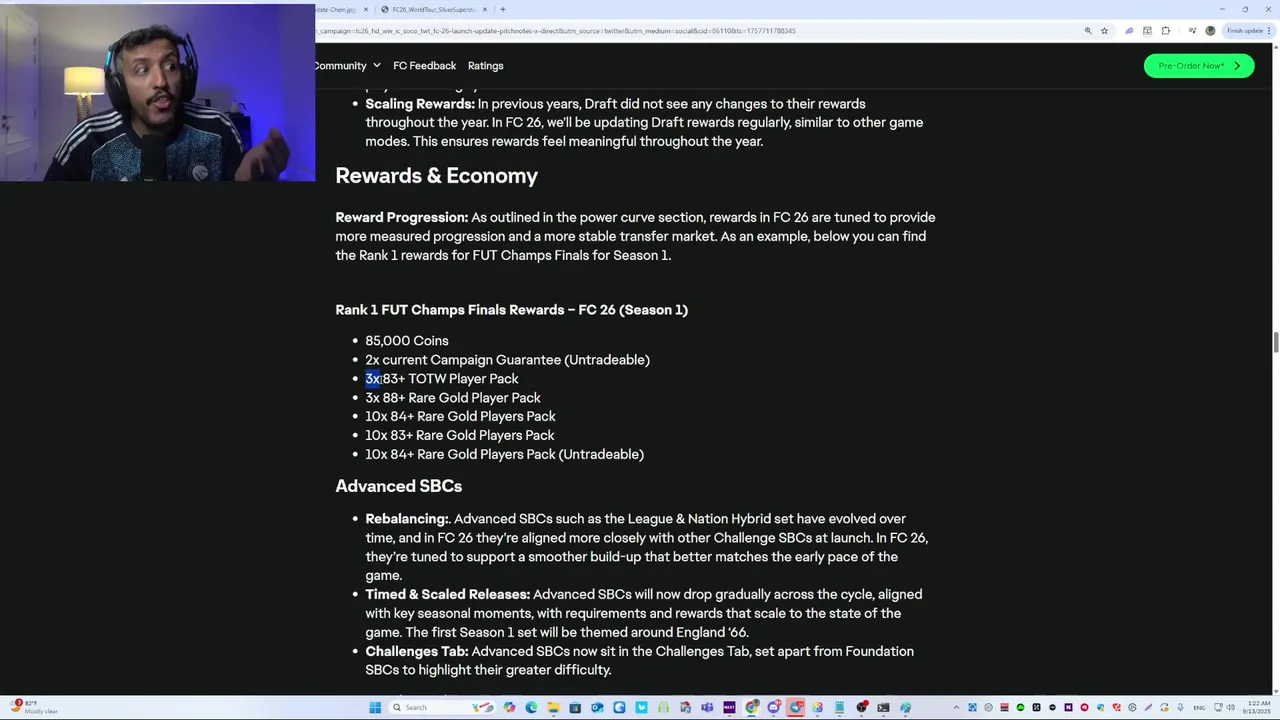
Task: Open the browser Extensions puzzle icon
Action: tap(1166, 31)
